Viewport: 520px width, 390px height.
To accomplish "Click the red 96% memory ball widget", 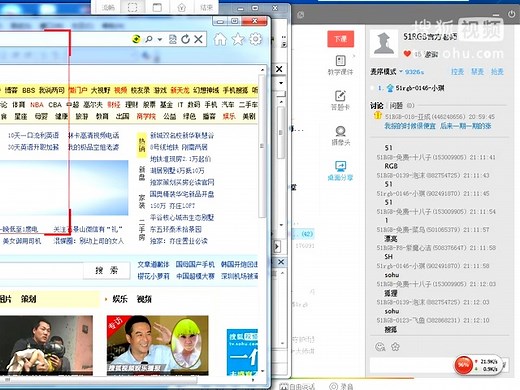I will 463,365.
